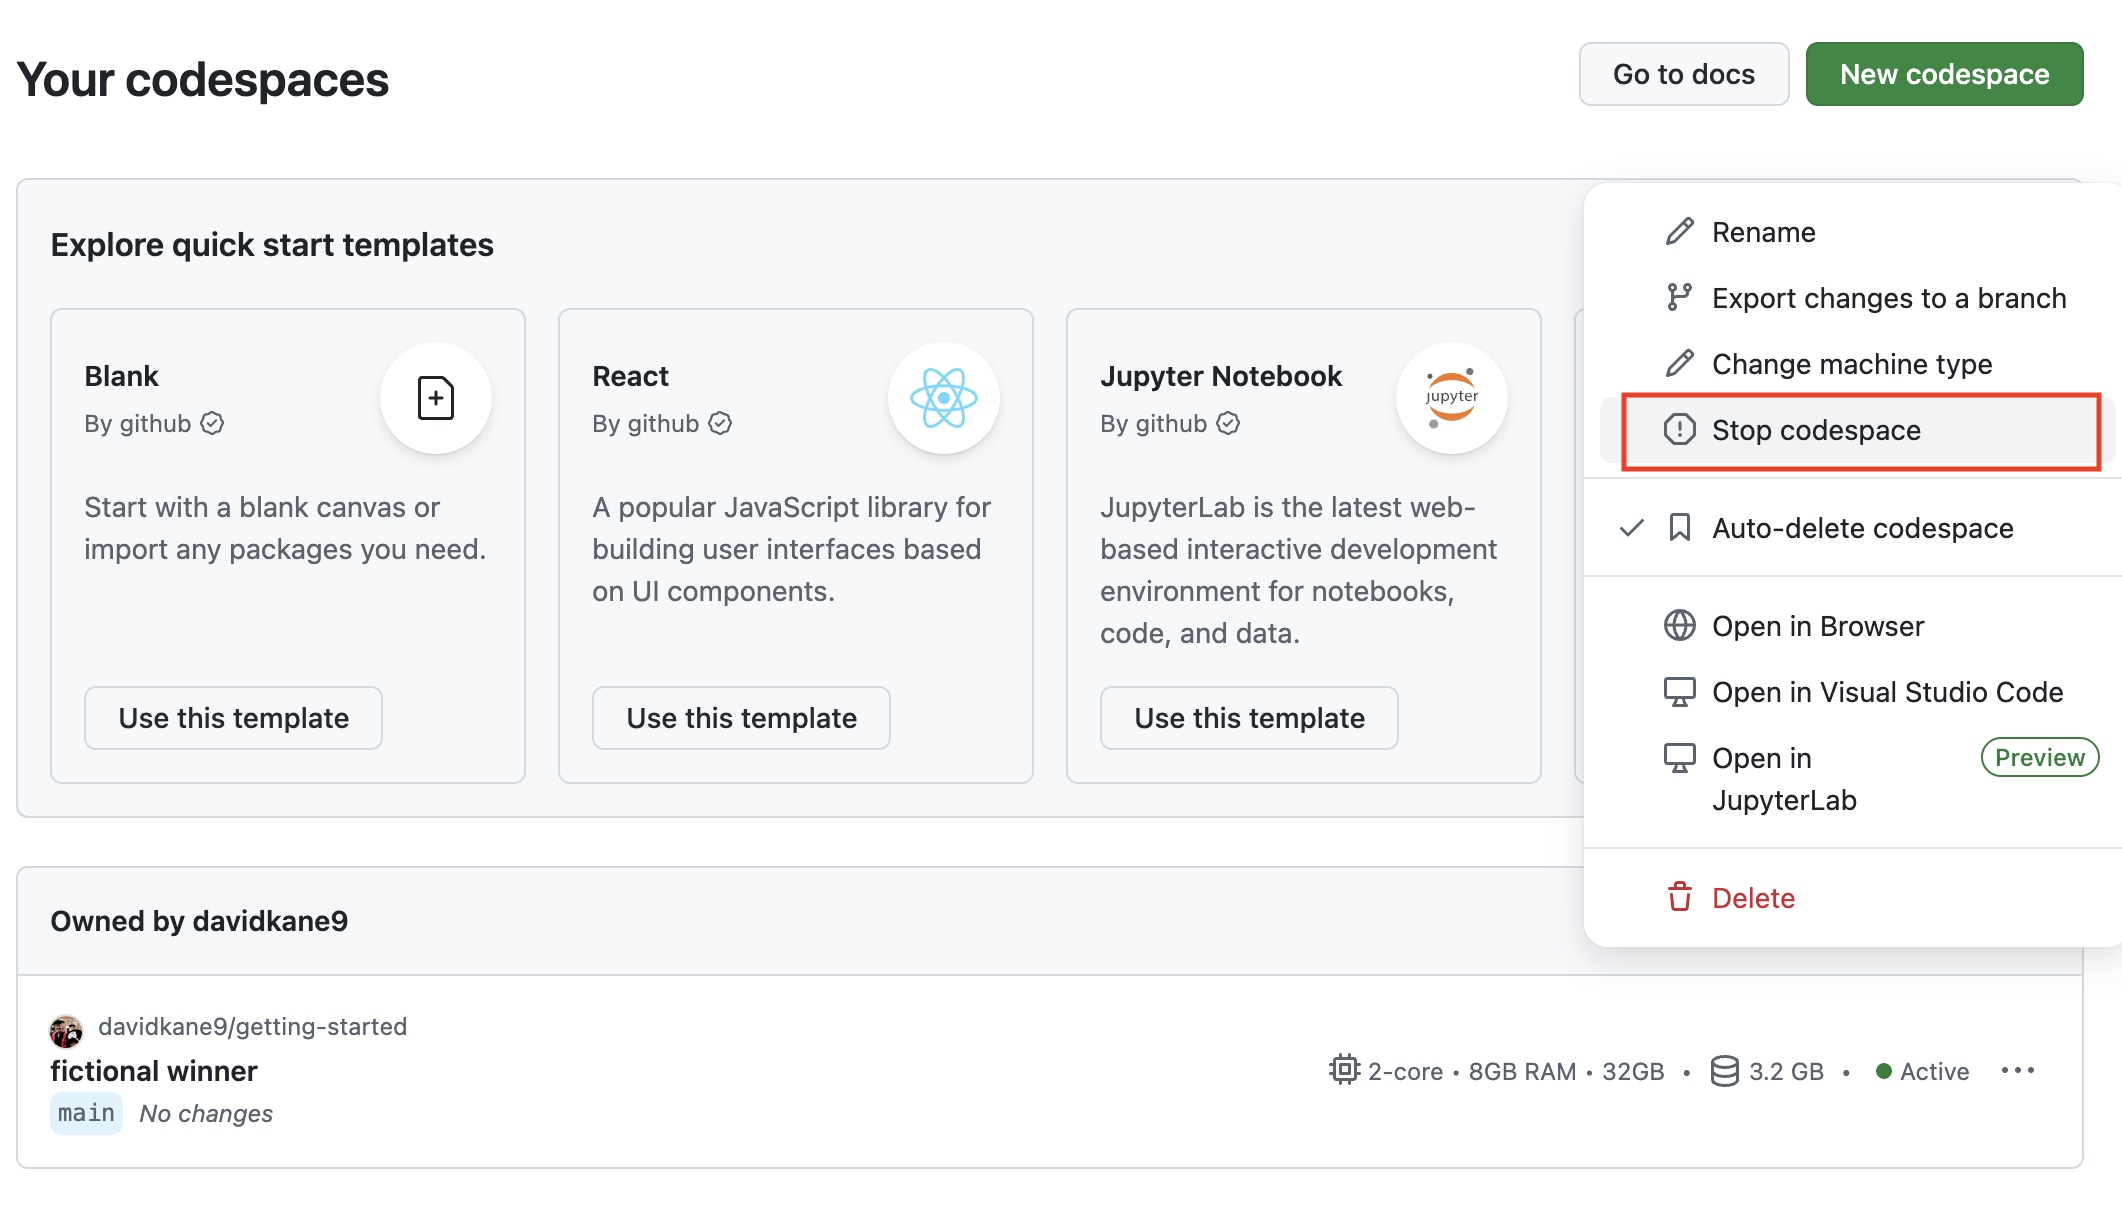Click the globe icon for Open in Browser
The image size is (2122, 1222).
tap(1679, 625)
